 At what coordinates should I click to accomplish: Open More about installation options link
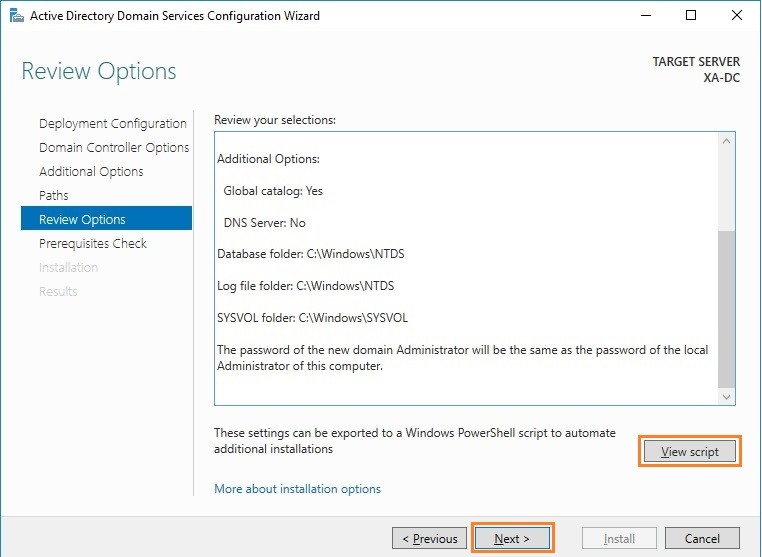point(297,488)
